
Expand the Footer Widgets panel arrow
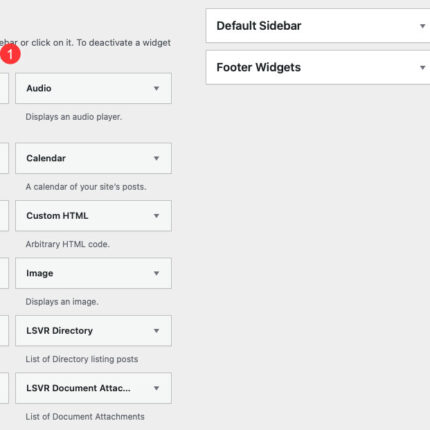coord(422,67)
